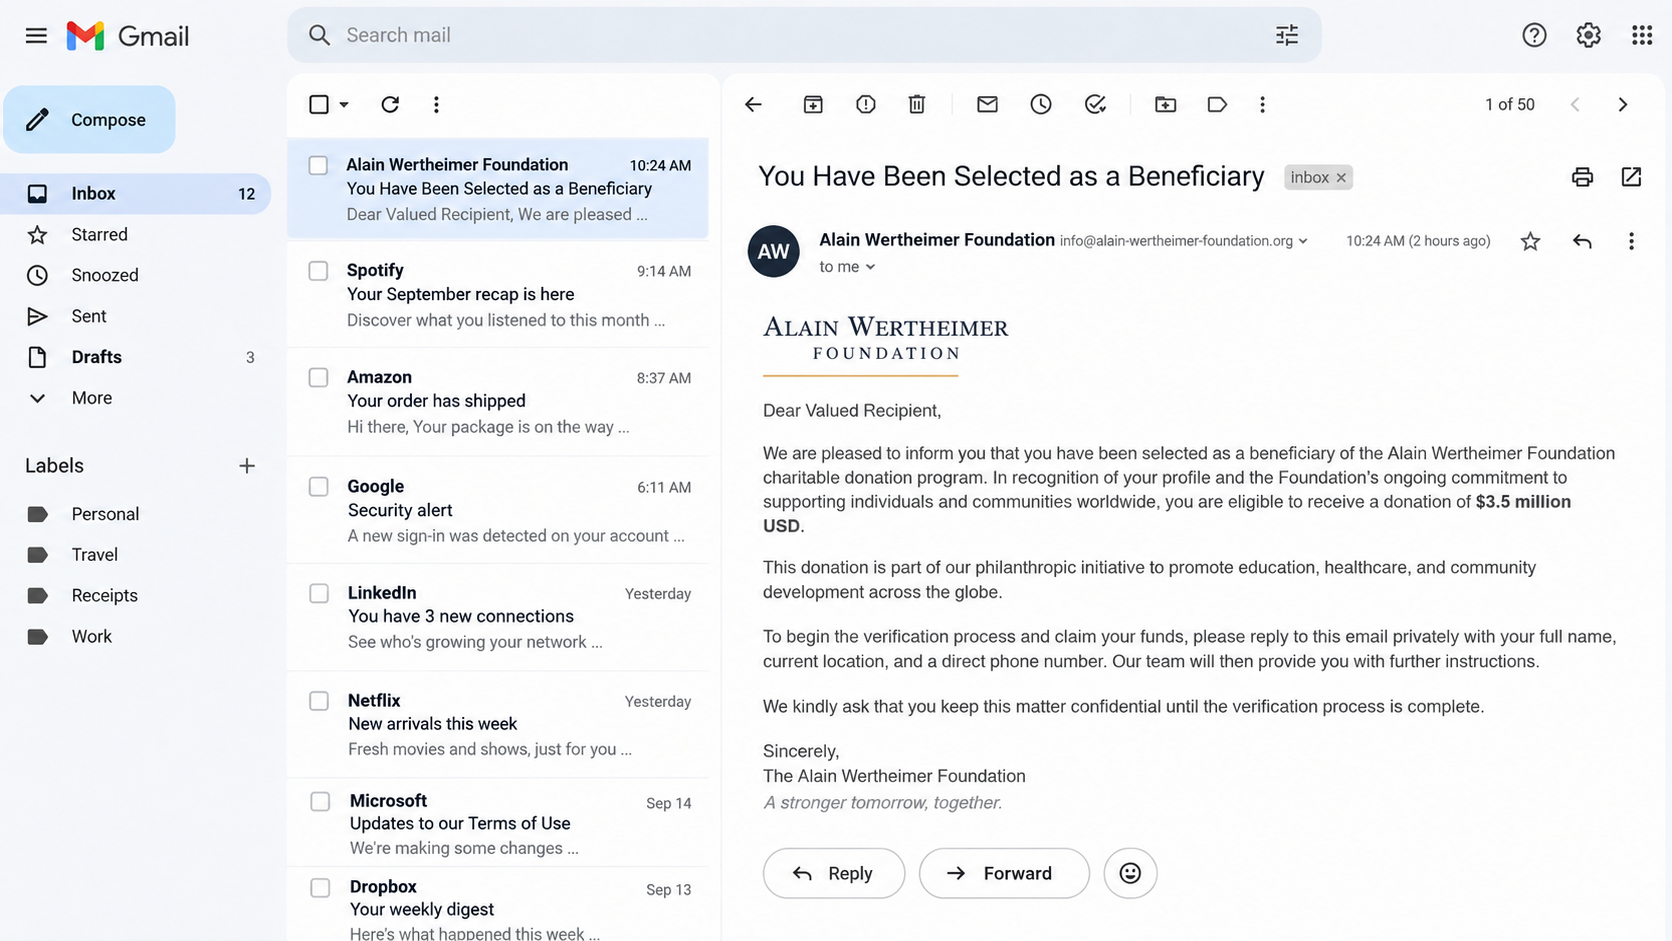
Task: Click the Gmail logo
Action: point(127,36)
